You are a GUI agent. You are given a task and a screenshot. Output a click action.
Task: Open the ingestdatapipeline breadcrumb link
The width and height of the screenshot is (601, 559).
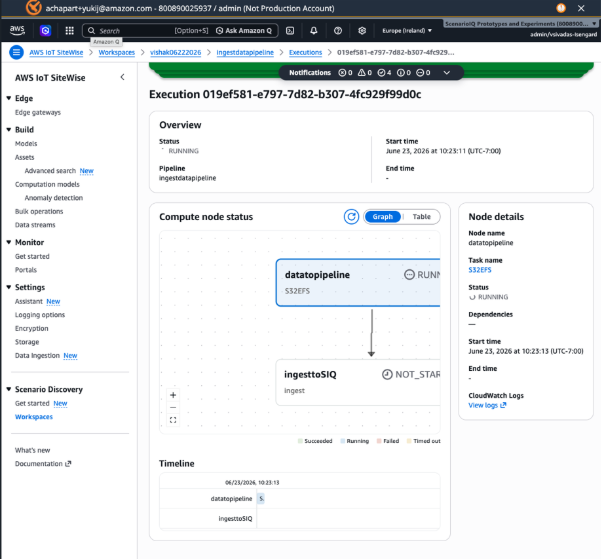[x=245, y=53]
